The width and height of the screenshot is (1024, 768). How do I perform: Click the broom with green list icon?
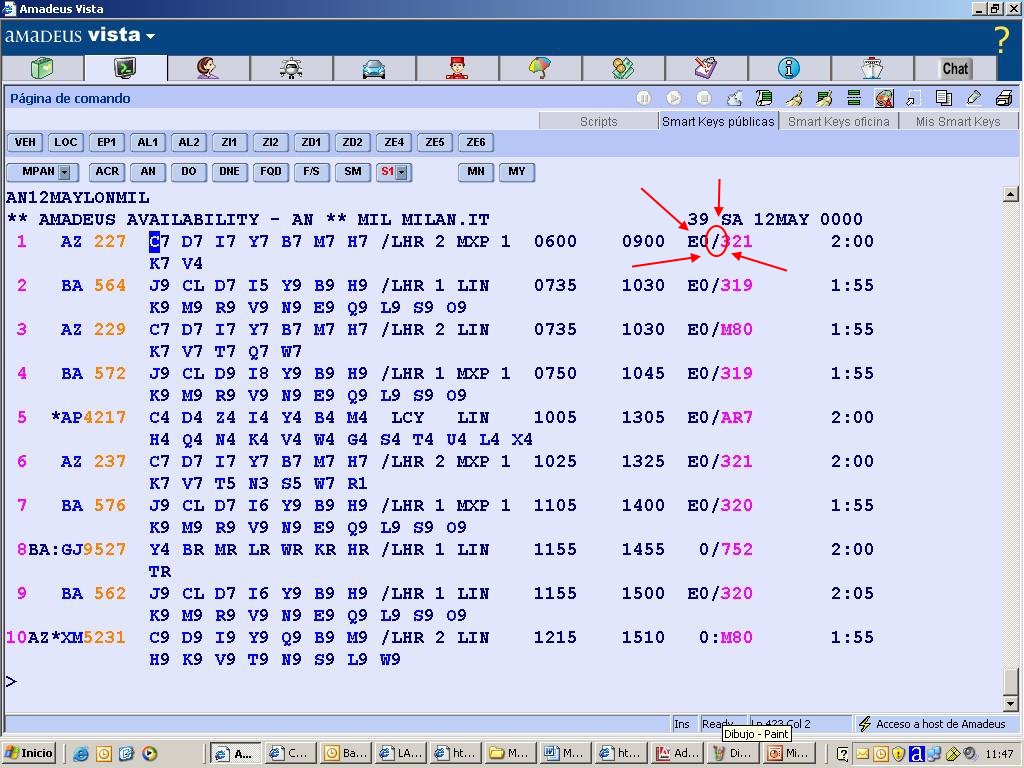824,98
